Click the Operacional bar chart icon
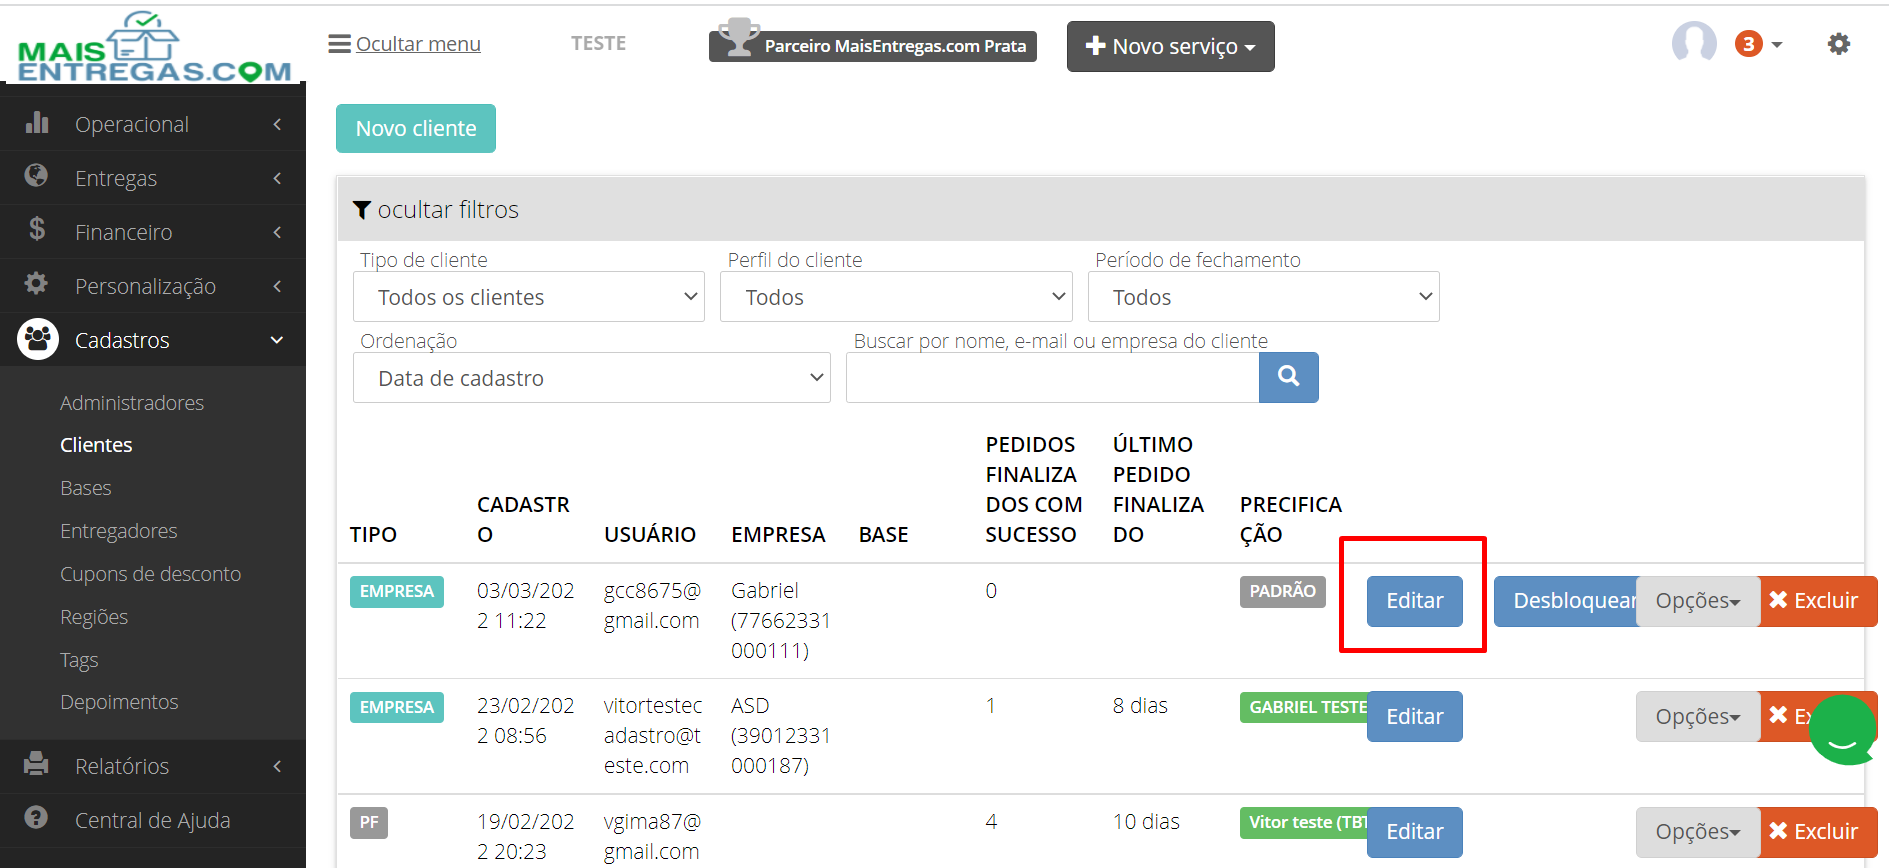This screenshot has height=868, width=1889. tap(37, 122)
